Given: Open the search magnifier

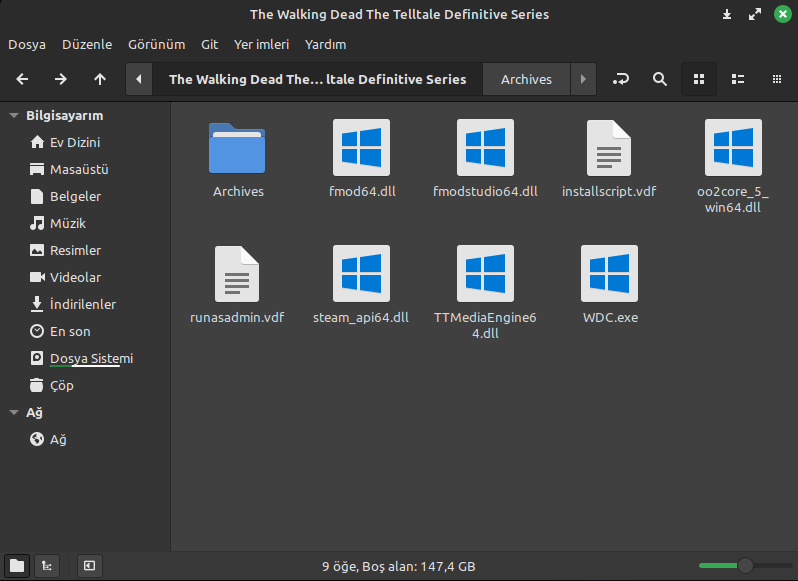Looking at the screenshot, I should pos(660,79).
